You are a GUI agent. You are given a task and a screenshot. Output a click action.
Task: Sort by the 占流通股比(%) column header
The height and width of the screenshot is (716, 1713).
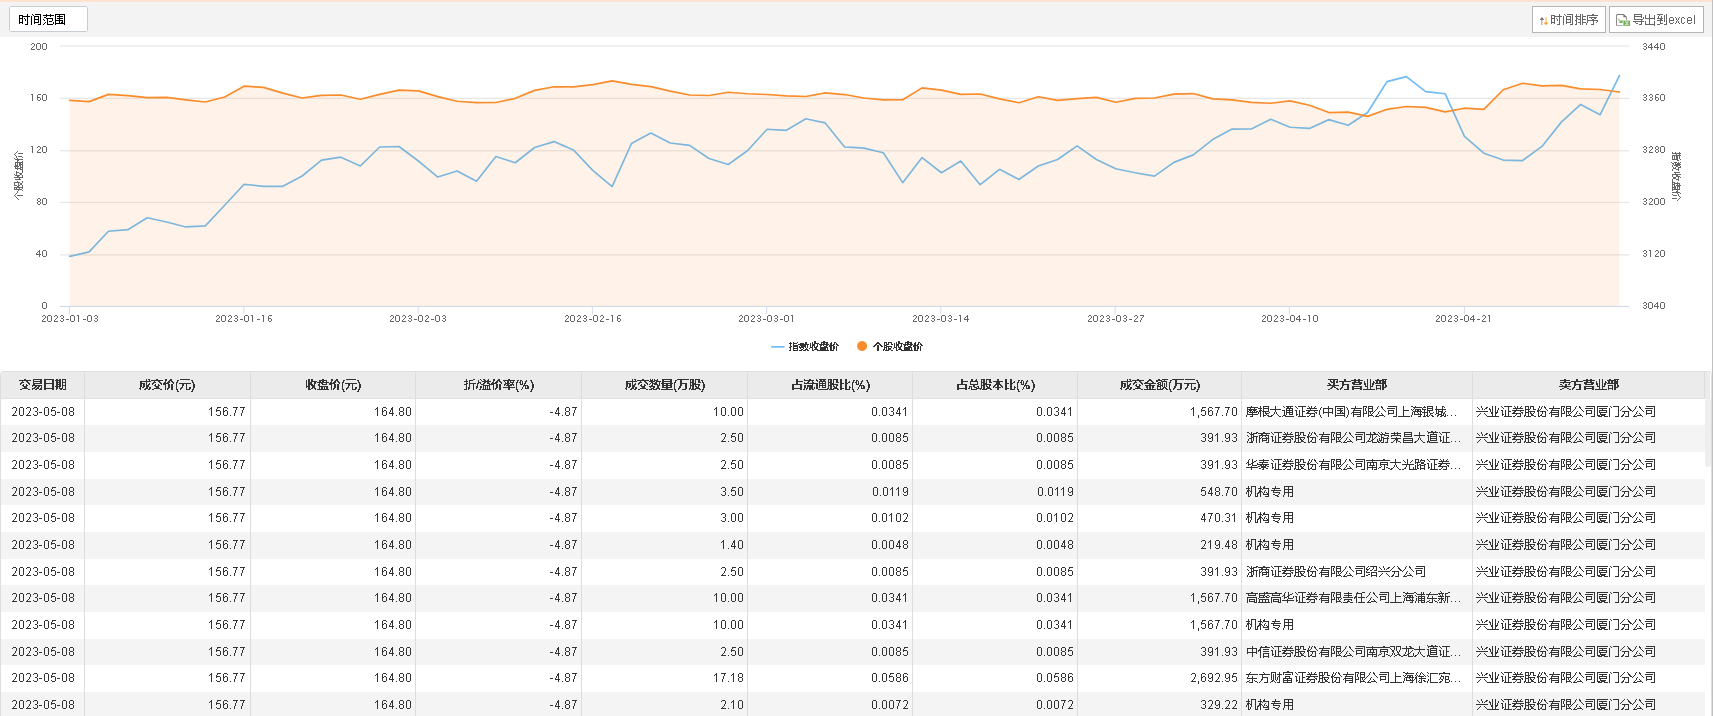(x=830, y=385)
